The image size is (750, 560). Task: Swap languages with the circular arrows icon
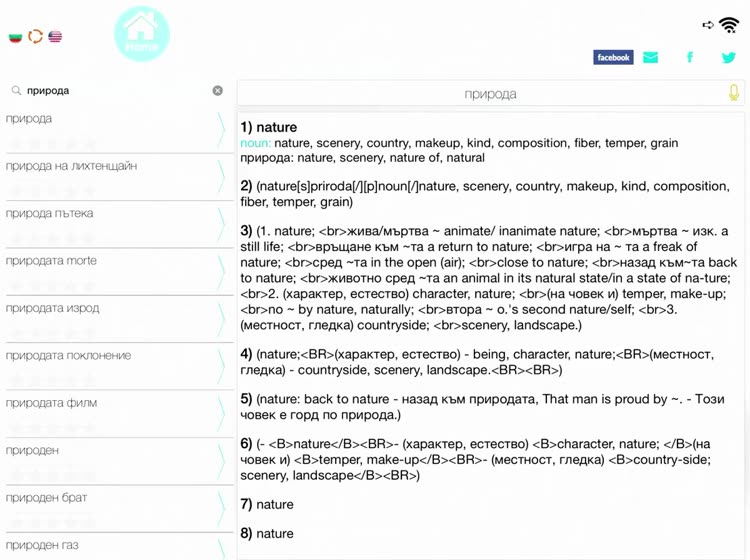[x=35, y=37]
